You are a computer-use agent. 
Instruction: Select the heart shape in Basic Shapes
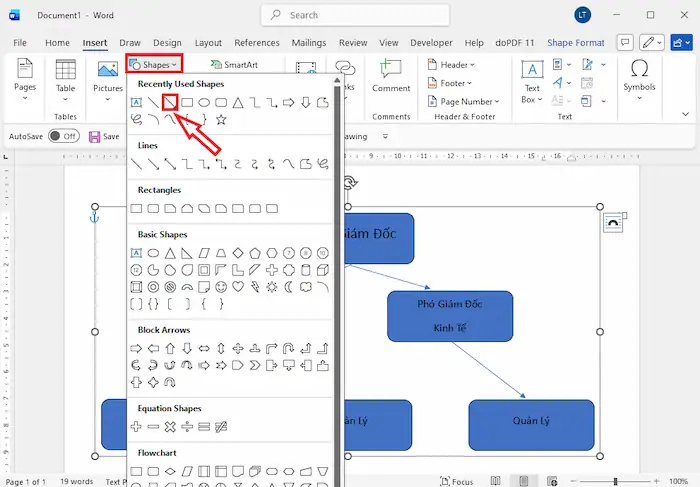pos(238,287)
